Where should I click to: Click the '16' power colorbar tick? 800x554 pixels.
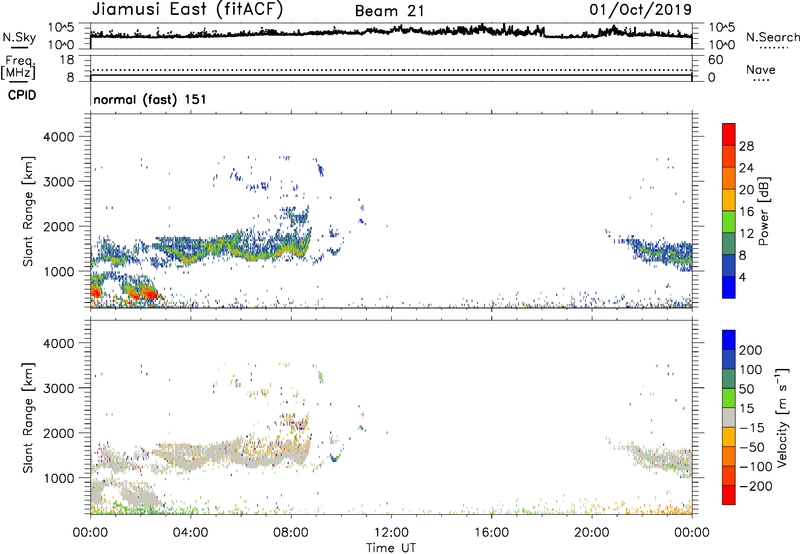[x=746, y=212]
